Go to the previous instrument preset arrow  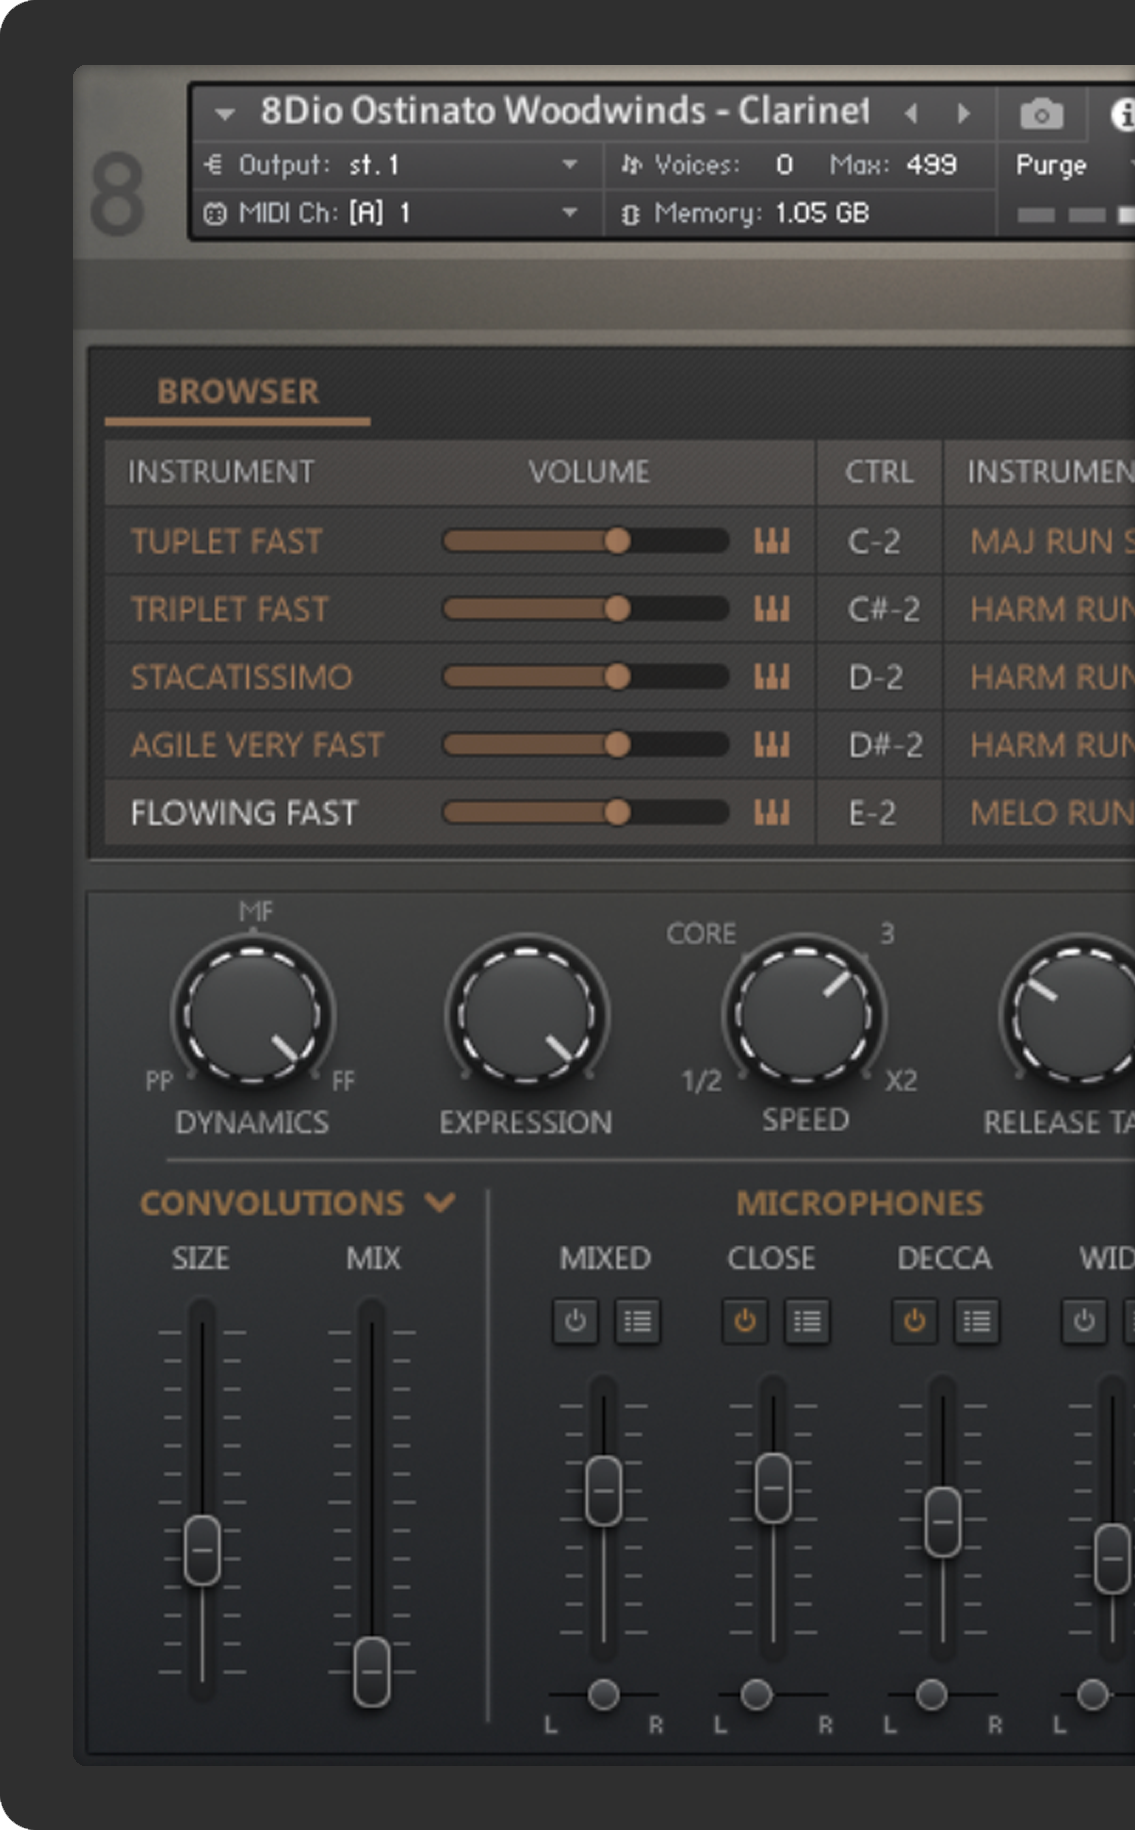click(x=911, y=114)
